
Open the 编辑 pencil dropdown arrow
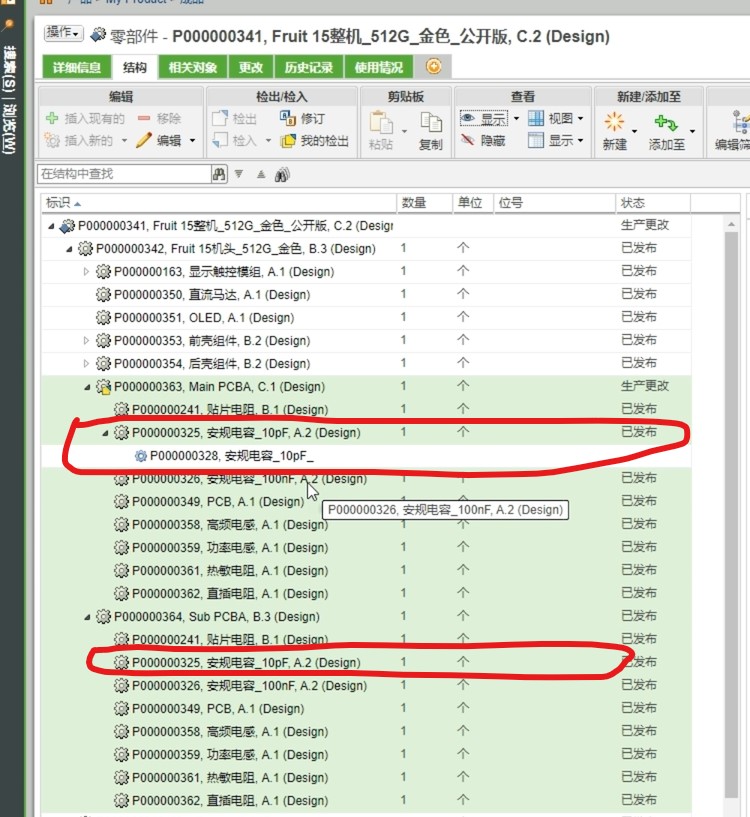coord(192,141)
